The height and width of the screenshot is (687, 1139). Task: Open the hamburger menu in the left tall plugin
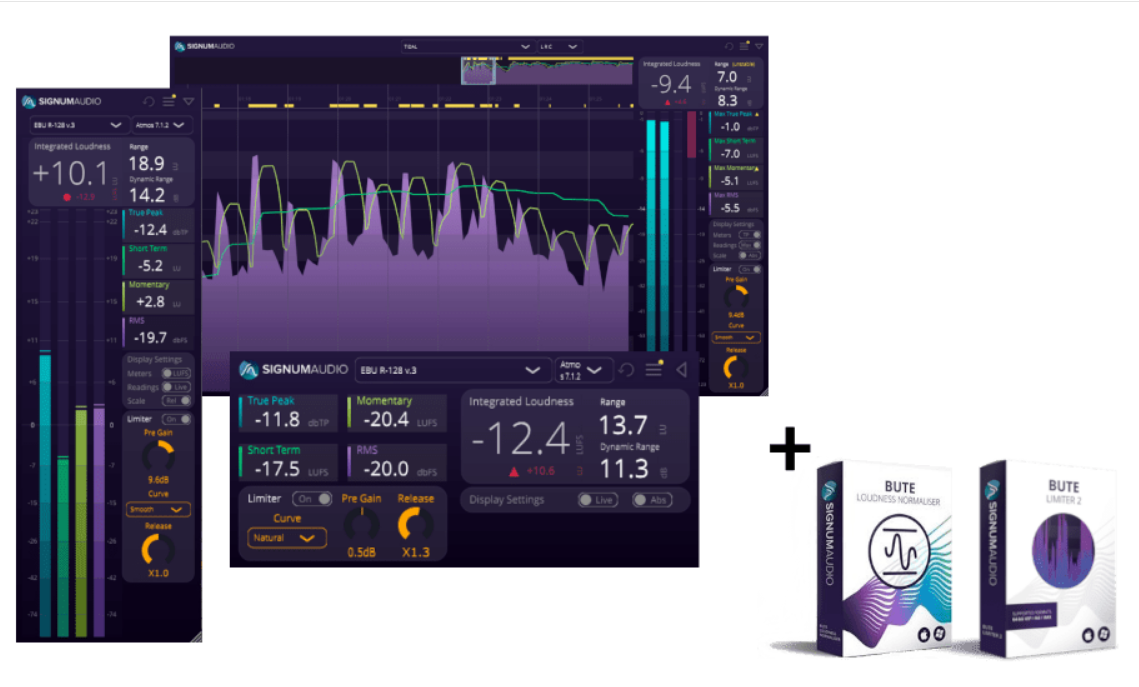169,102
